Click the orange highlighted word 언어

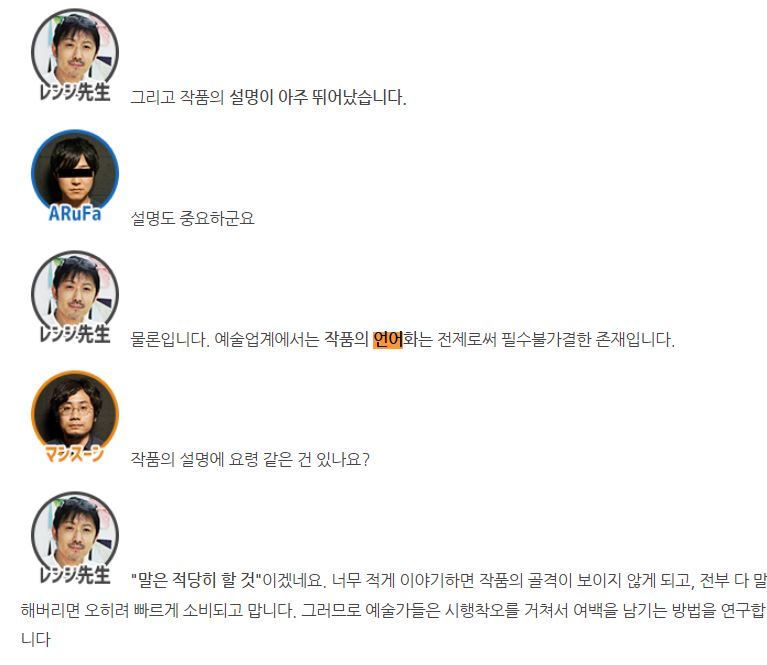pyautogui.click(x=387, y=339)
